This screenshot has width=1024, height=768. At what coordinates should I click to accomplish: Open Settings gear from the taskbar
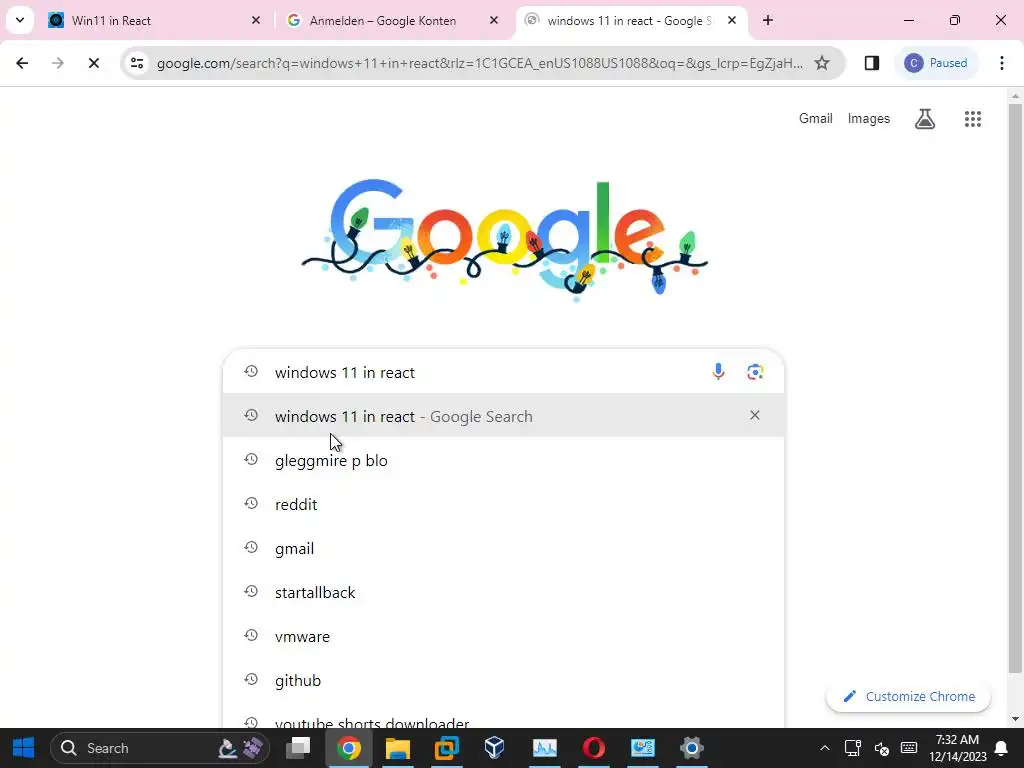click(691, 748)
